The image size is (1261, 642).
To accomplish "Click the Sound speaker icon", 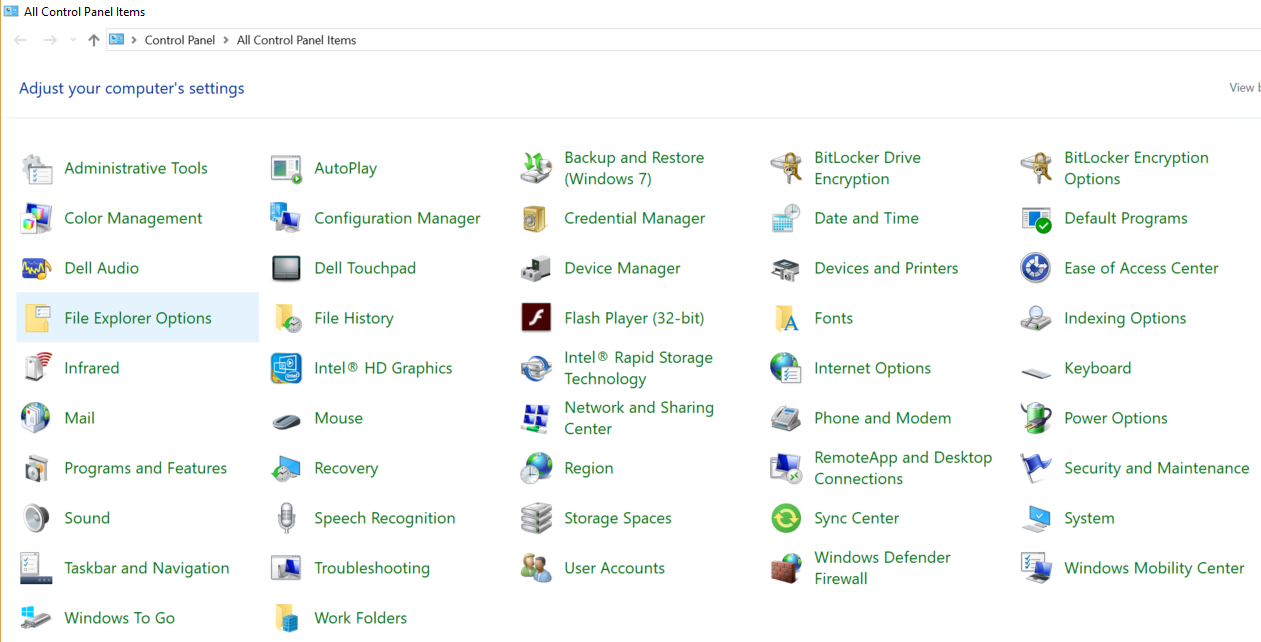I will pyautogui.click(x=37, y=519).
